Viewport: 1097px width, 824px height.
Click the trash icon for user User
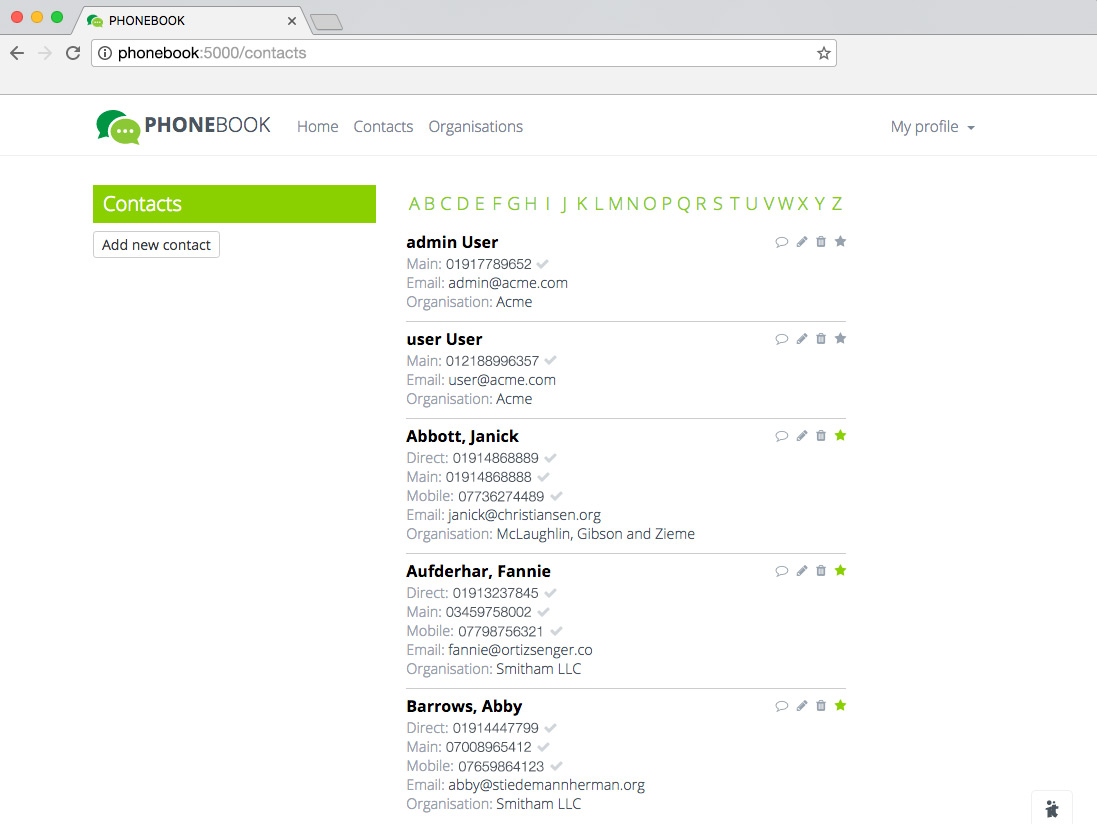coord(821,339)
